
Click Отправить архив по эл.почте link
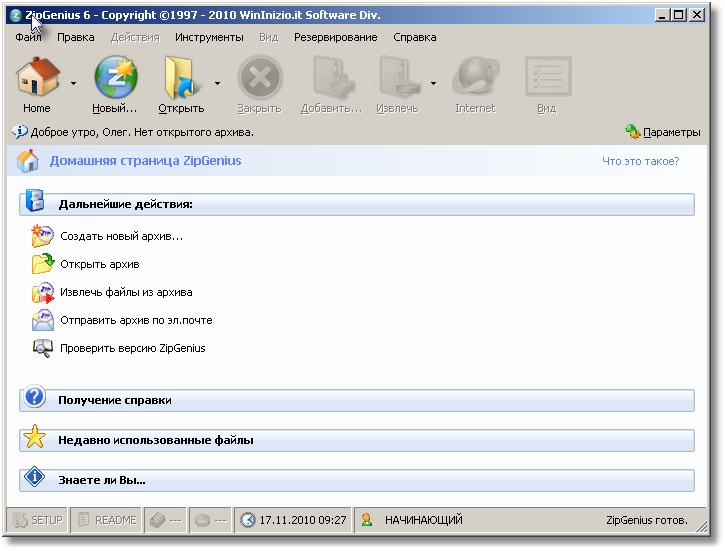(x=136, y=320)
